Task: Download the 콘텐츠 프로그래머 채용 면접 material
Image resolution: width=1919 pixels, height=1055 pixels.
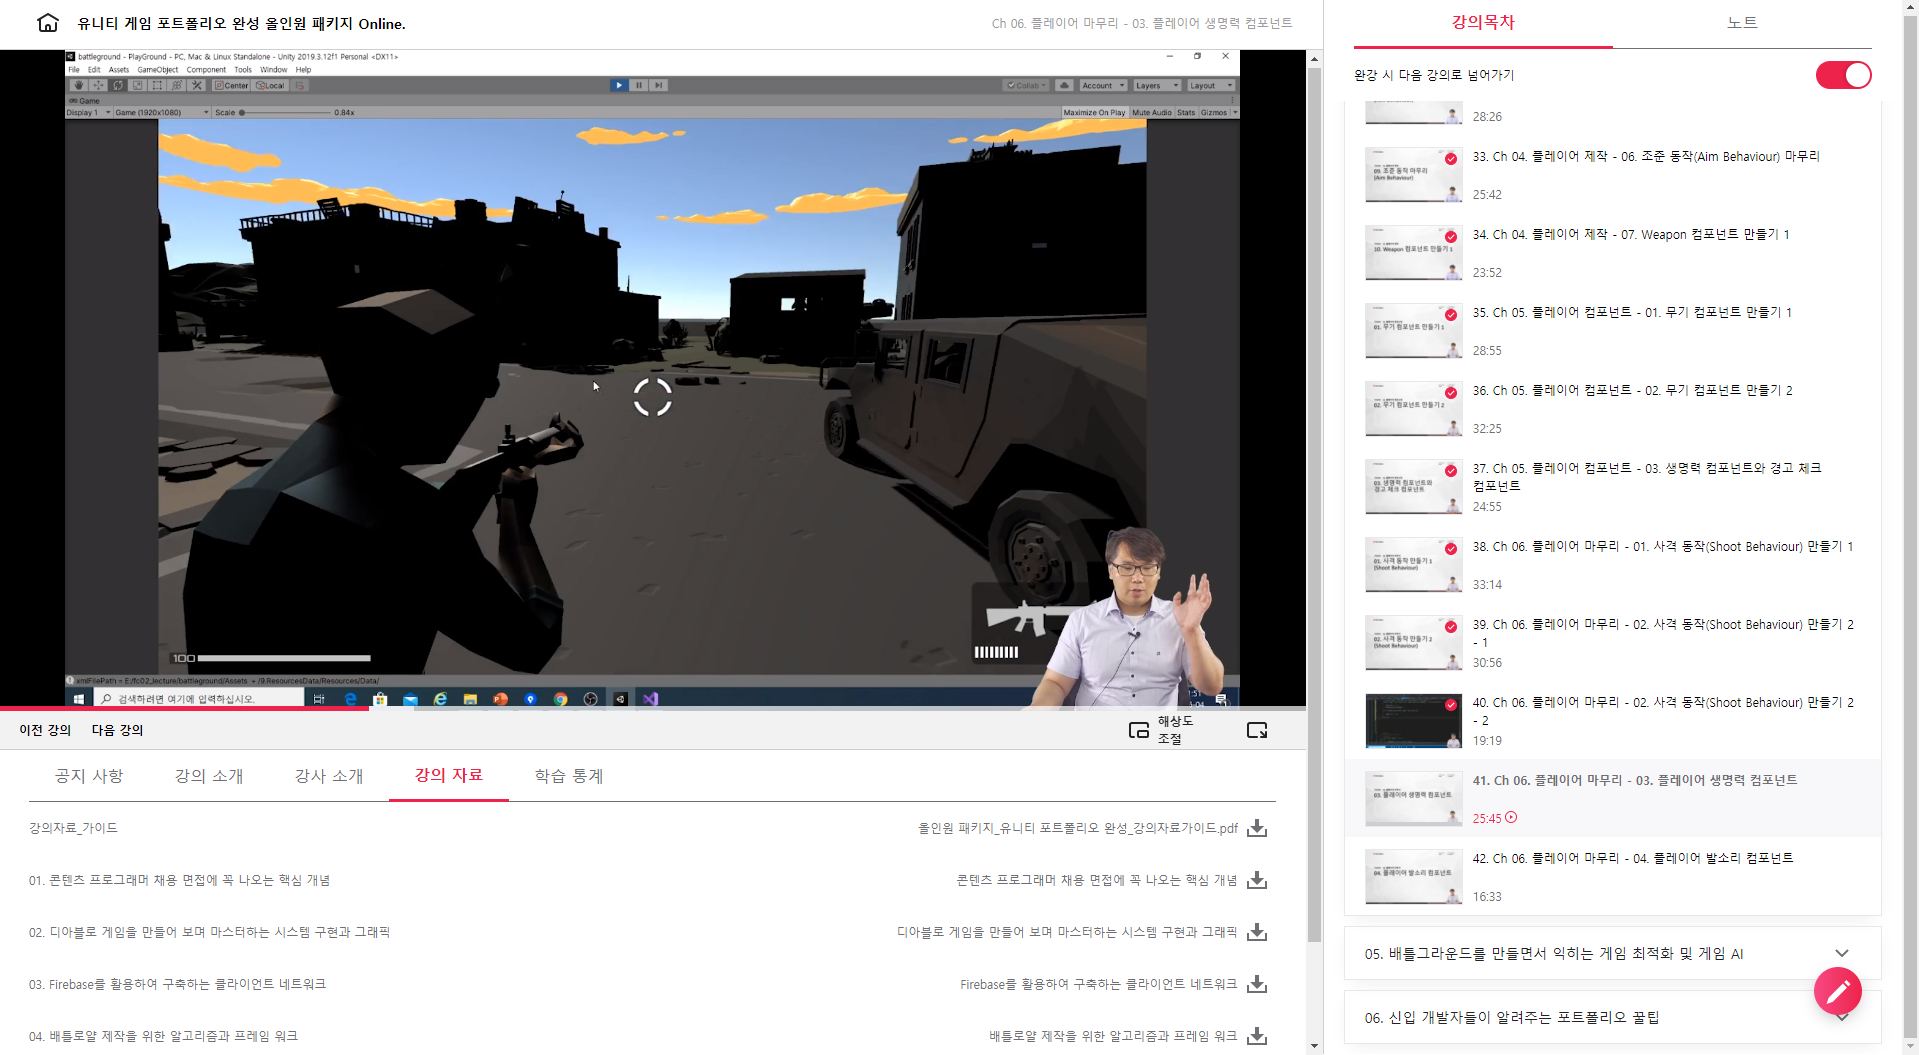Action: (x=1257, y=880)
